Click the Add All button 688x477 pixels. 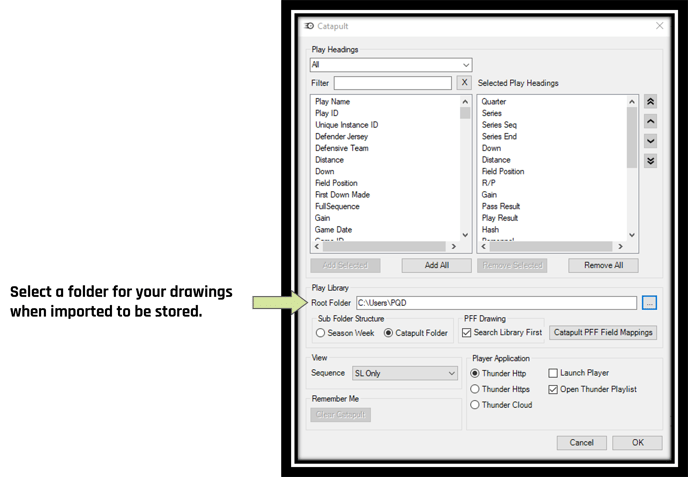tap(437, 265)
